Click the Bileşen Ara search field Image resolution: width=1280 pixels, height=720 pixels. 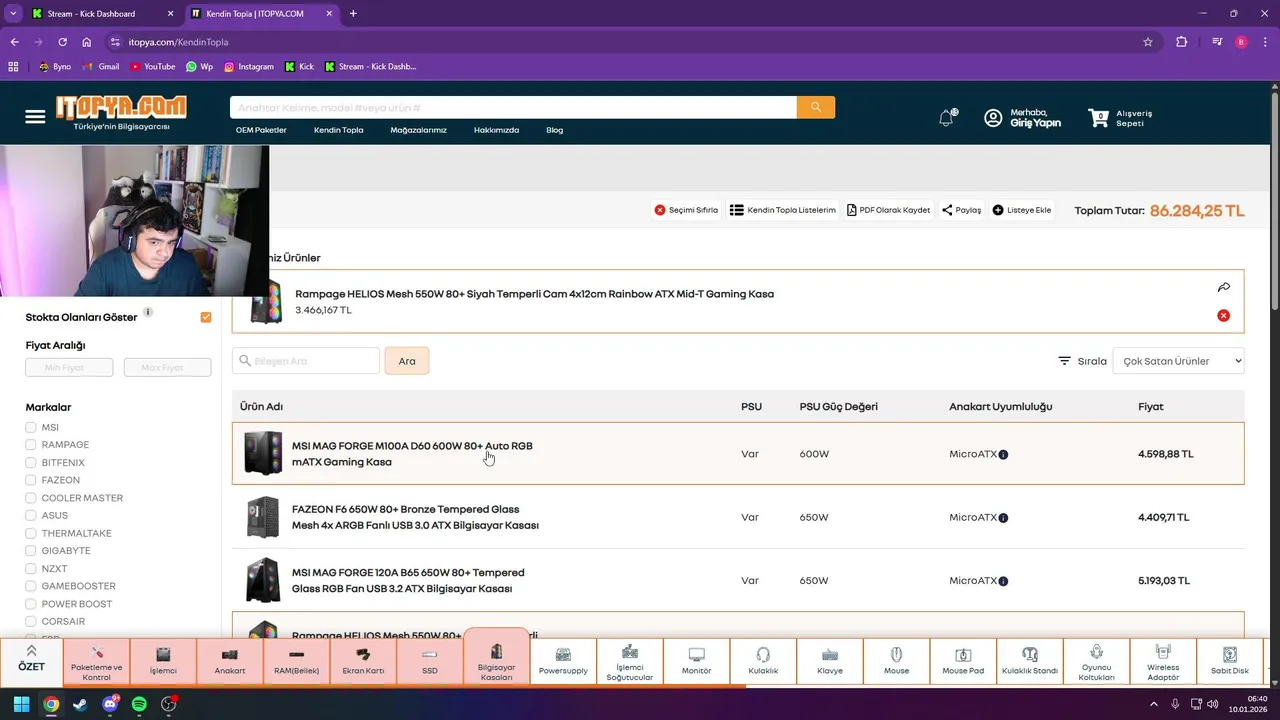click(x=306, y=361)
